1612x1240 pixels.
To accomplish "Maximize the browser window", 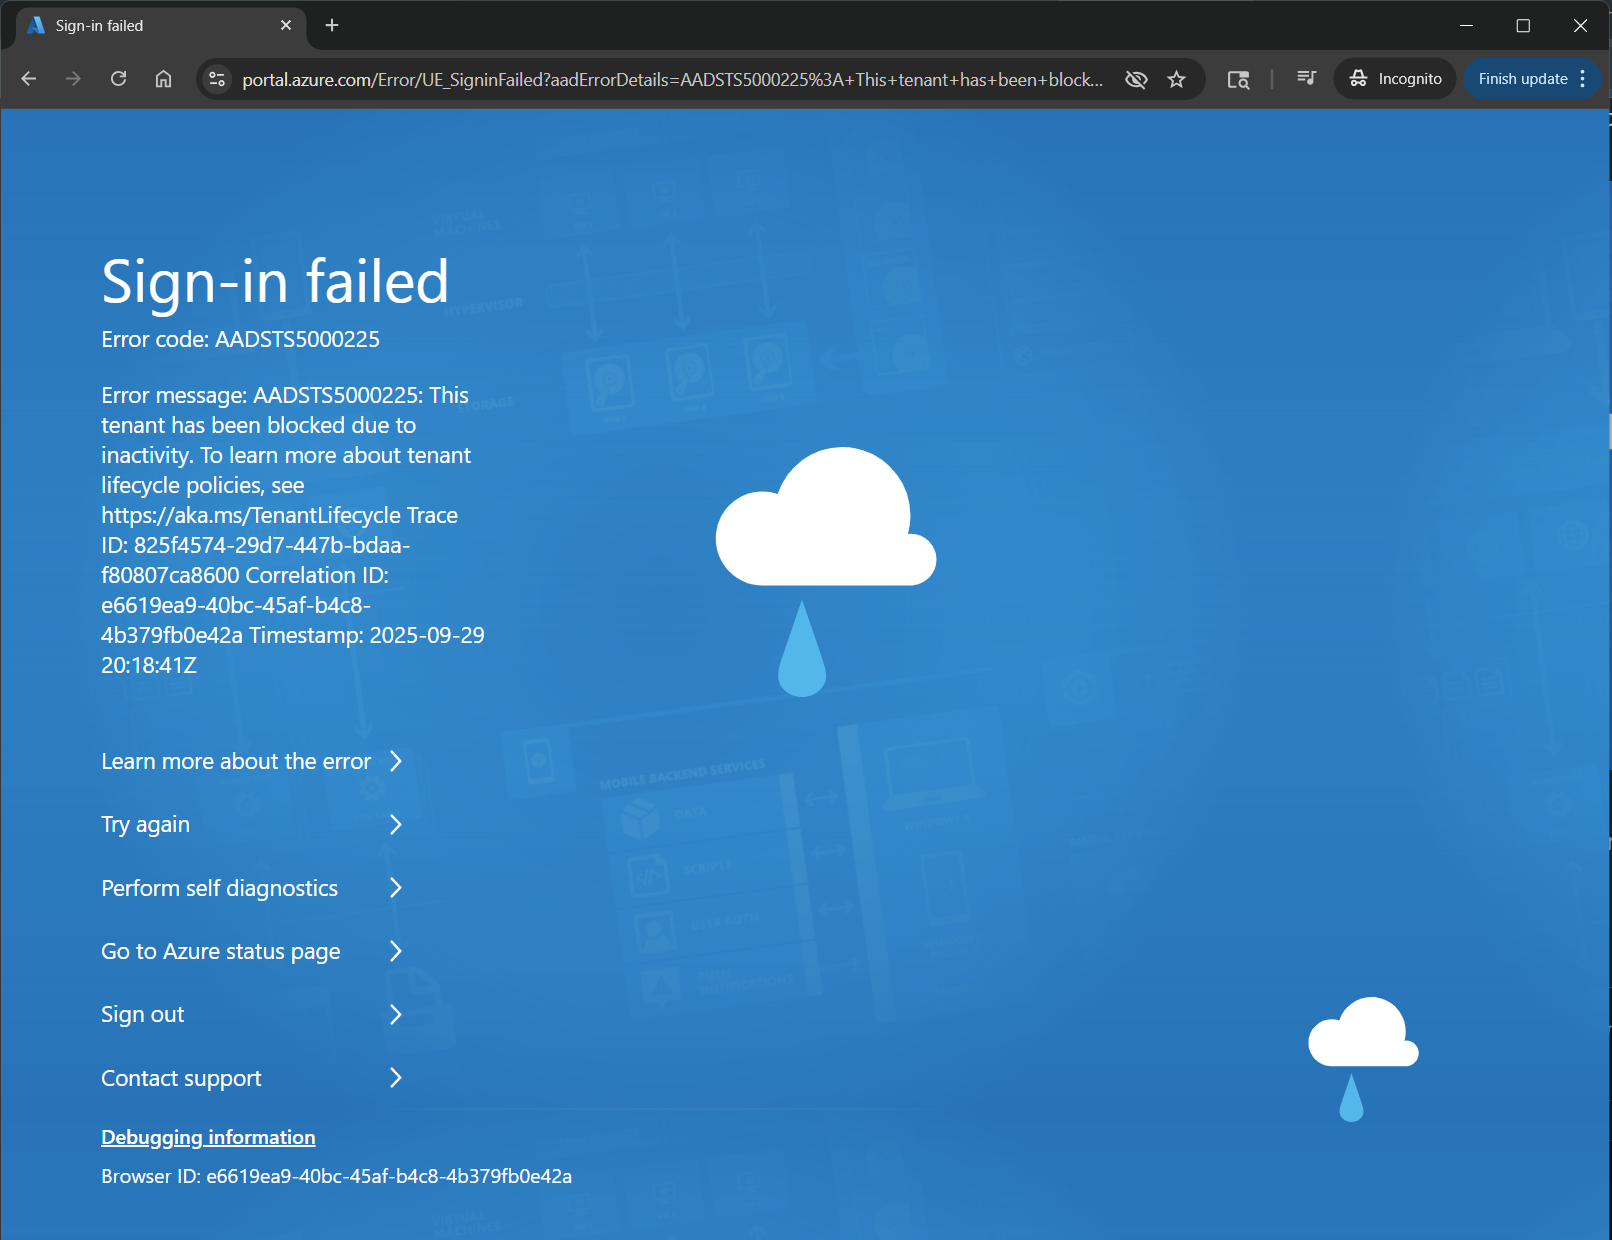I will pyautogui.click(x=1523, y=26).
